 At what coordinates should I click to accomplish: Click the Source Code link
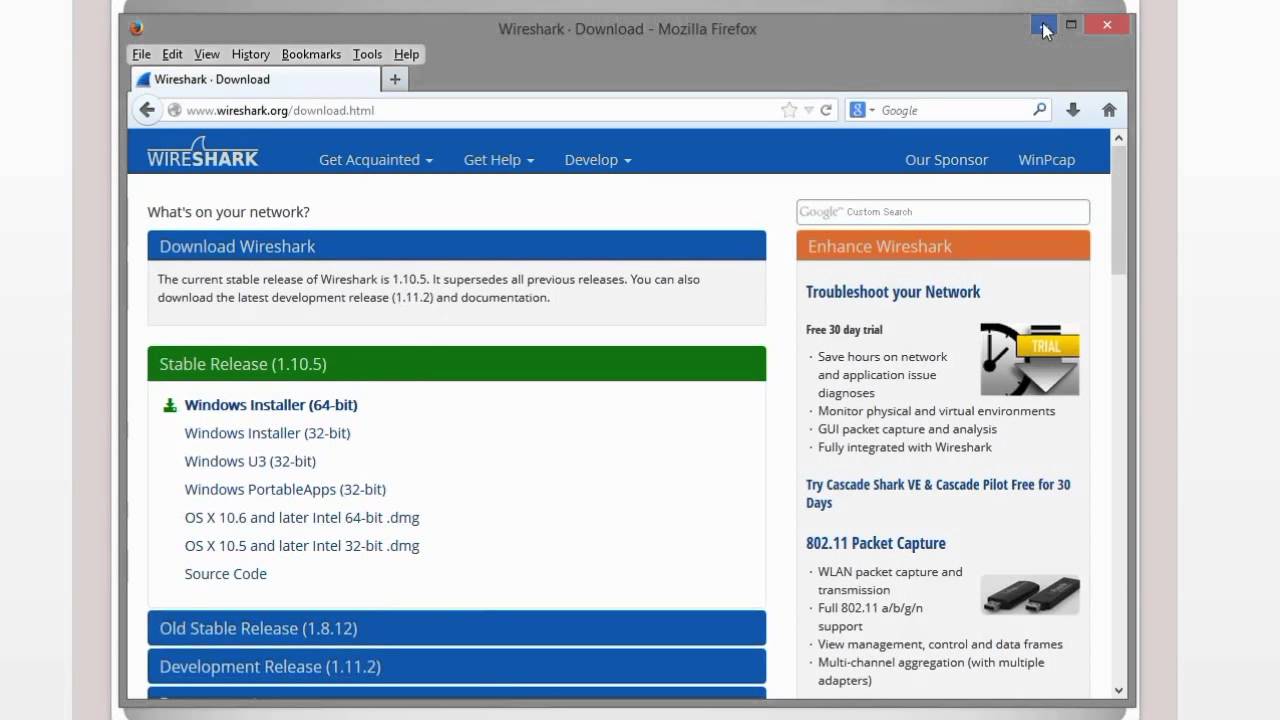coord(225,573)
